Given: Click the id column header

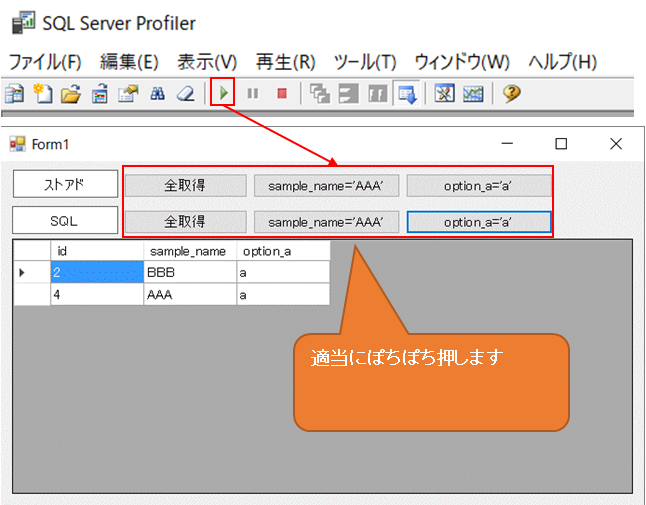Looking at the screenshot, I should click(x=97, y=251).
